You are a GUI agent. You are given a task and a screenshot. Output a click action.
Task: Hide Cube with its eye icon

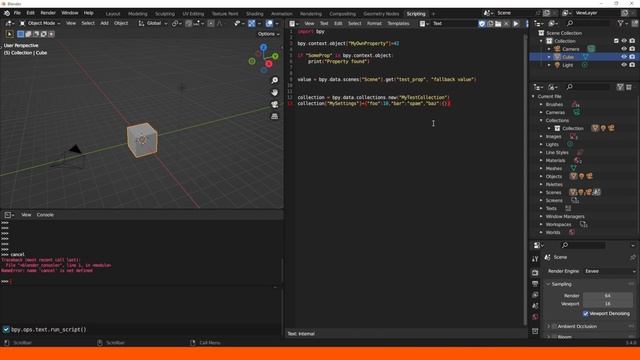624,57
